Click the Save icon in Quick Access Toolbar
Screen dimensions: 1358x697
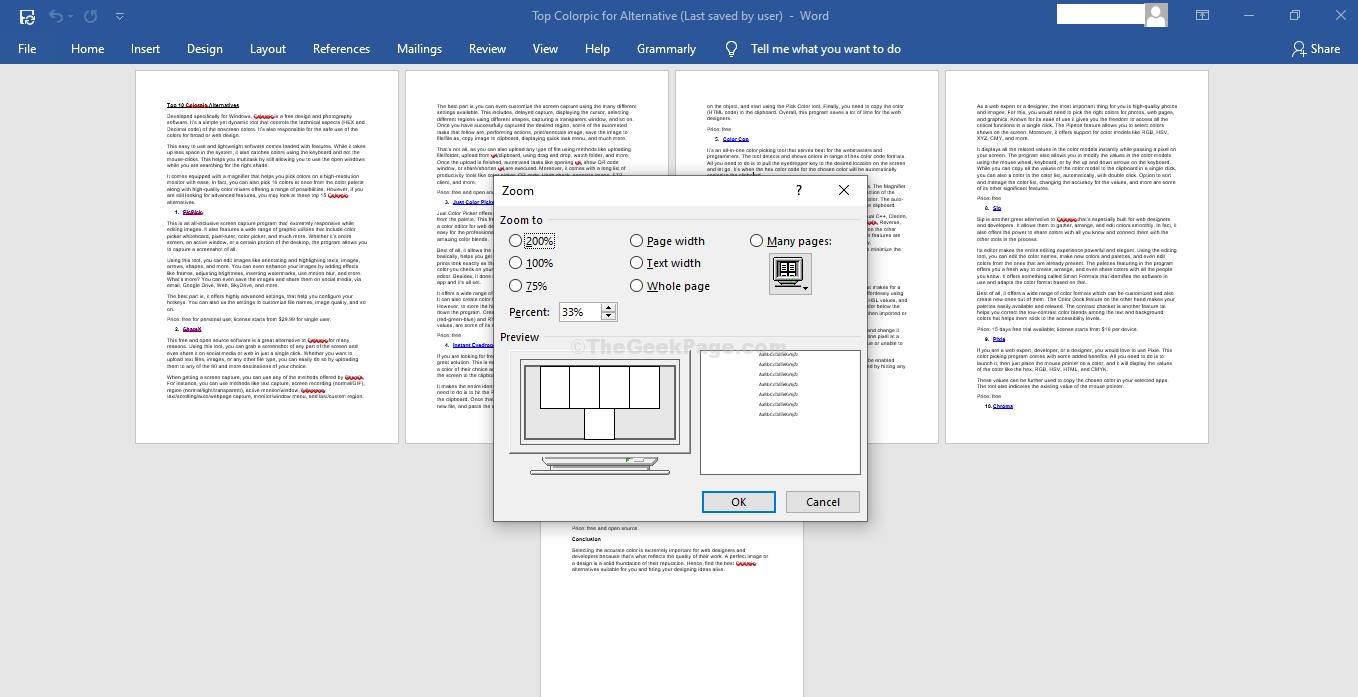[x=27, y=15]
